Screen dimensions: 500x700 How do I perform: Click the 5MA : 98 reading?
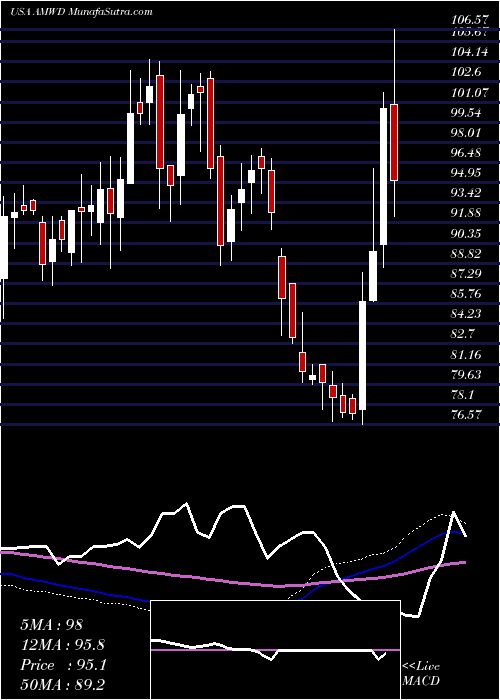[52, 624]
